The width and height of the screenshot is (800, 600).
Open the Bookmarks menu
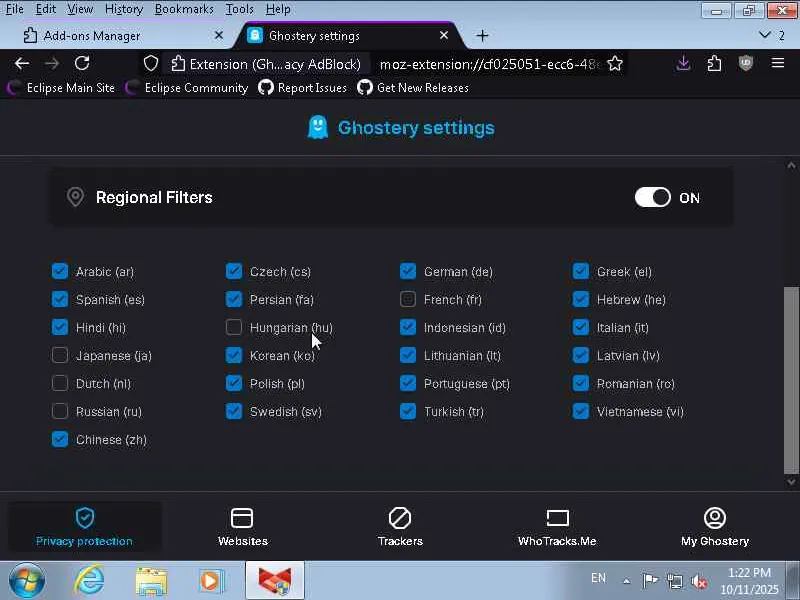point(184,9)
